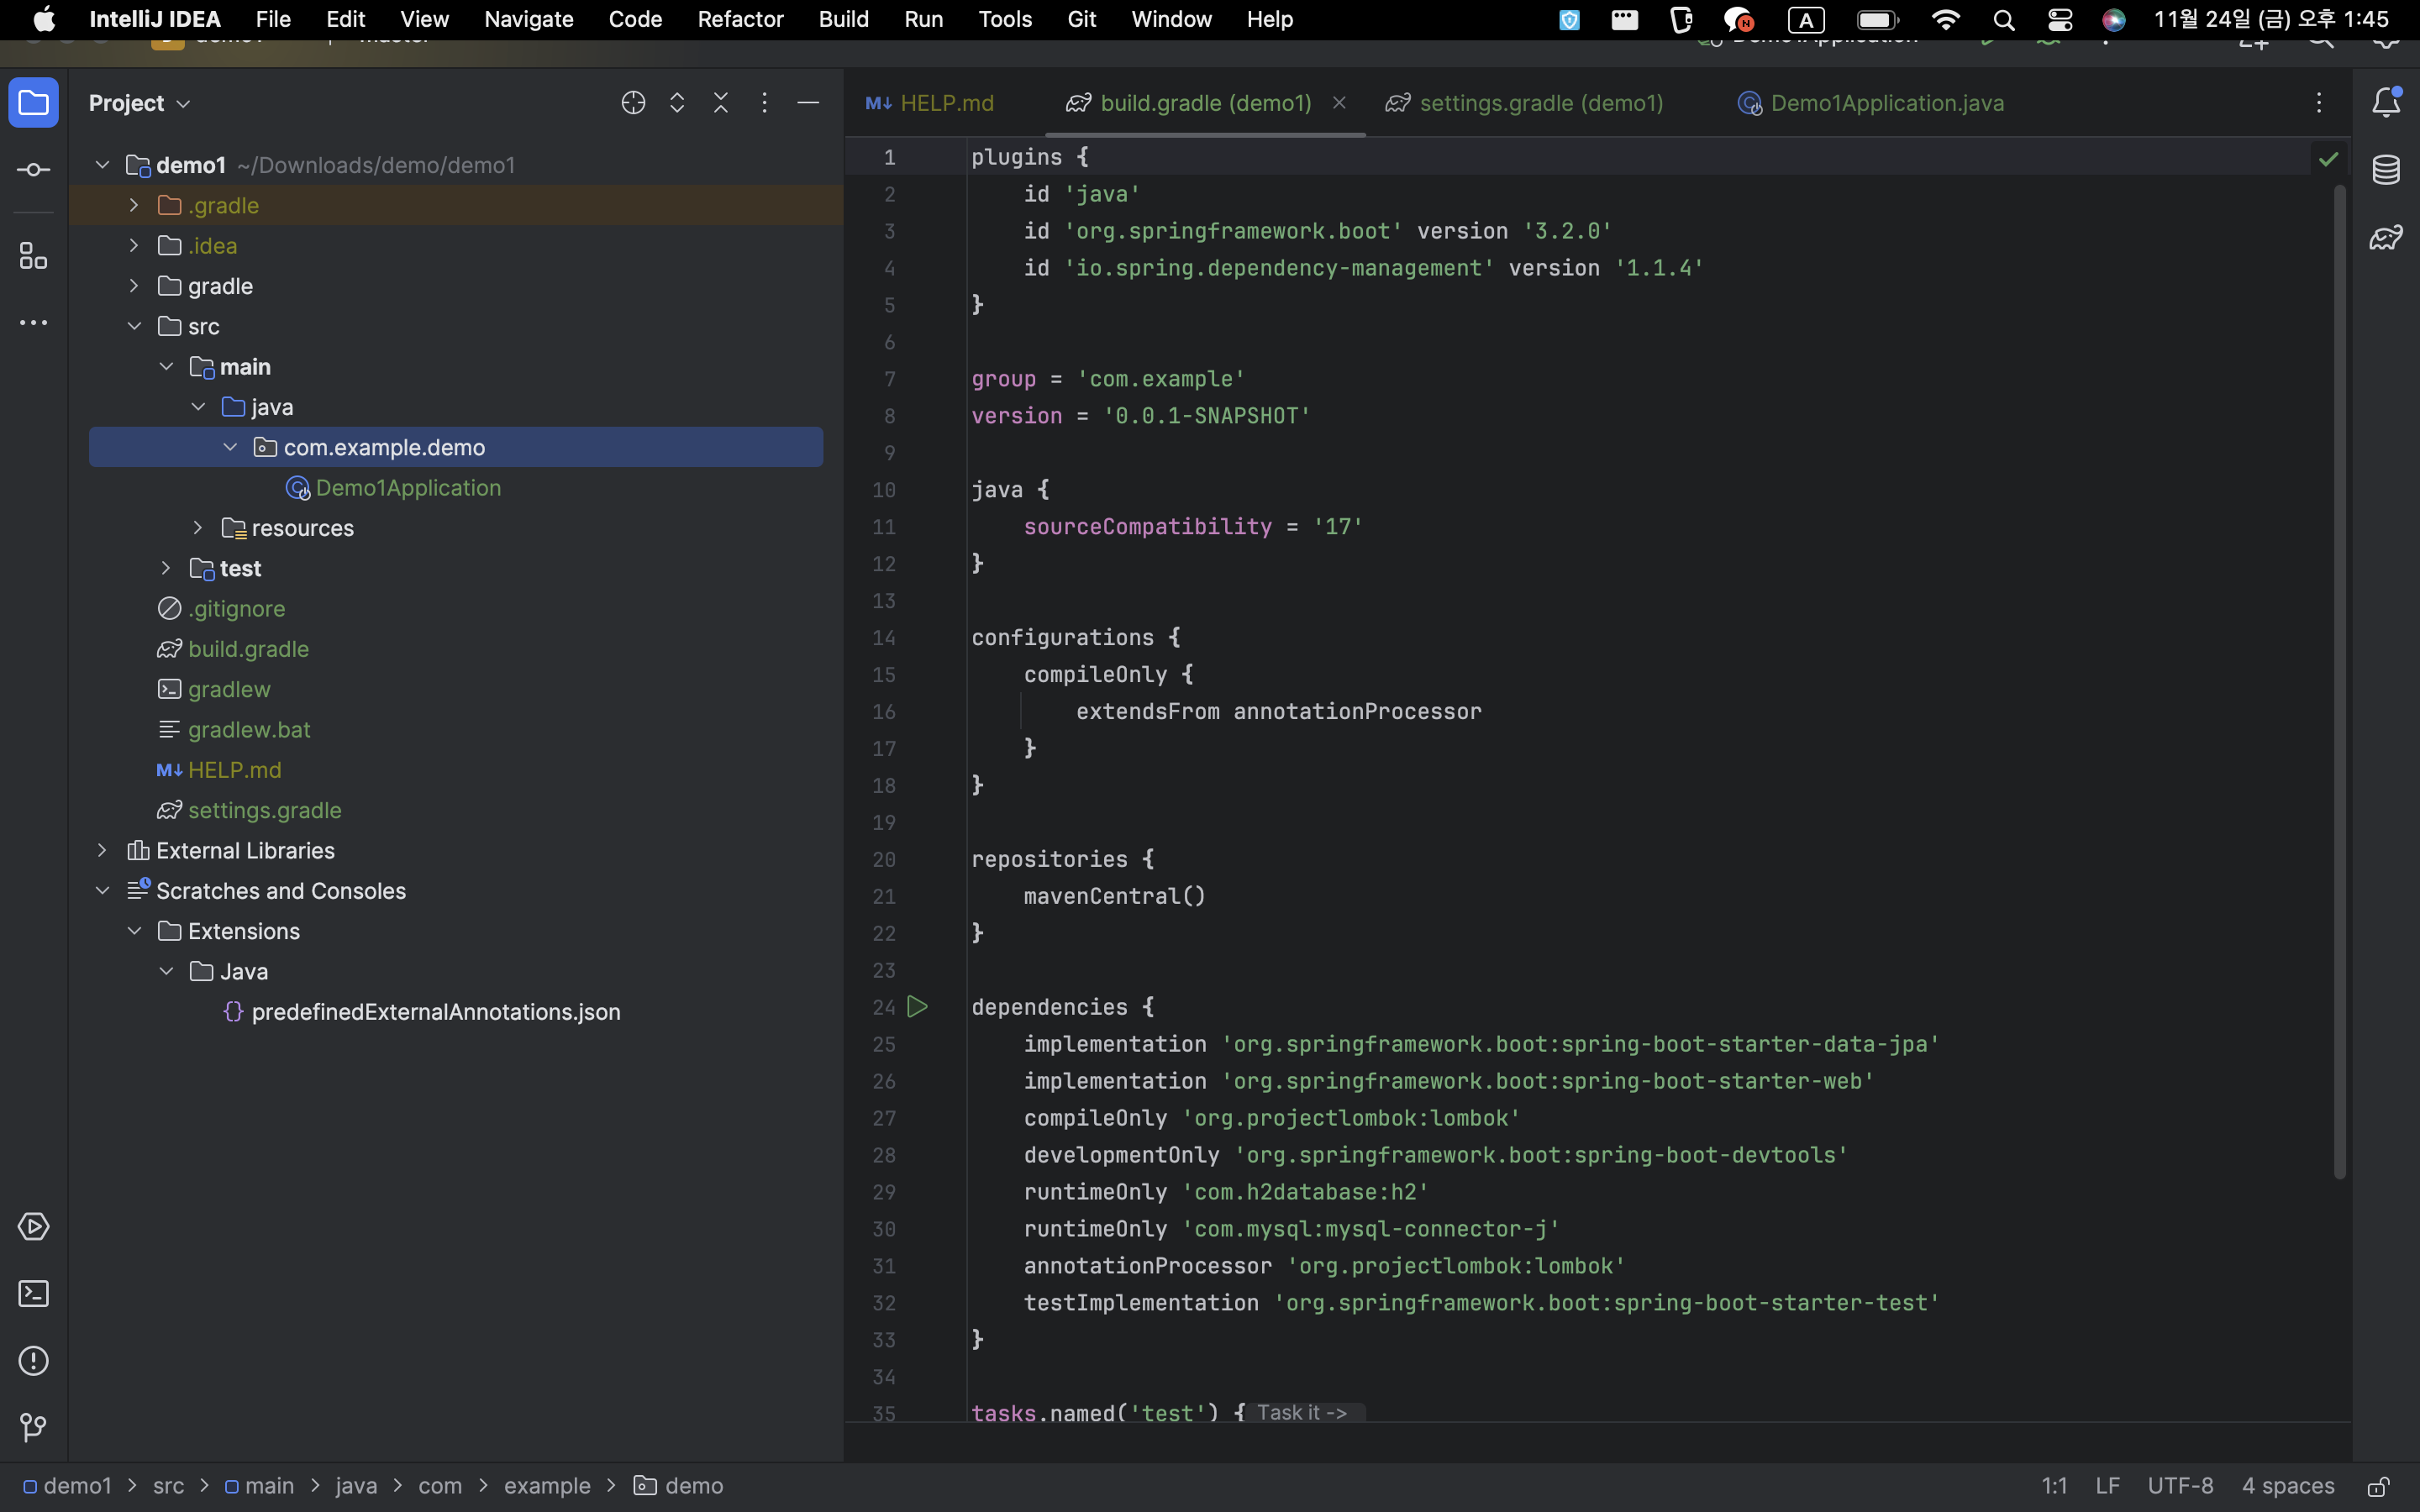Run dependencies gutter arrow on line 24
Screen dimensions: 2420x1512
click(917, 1007)
